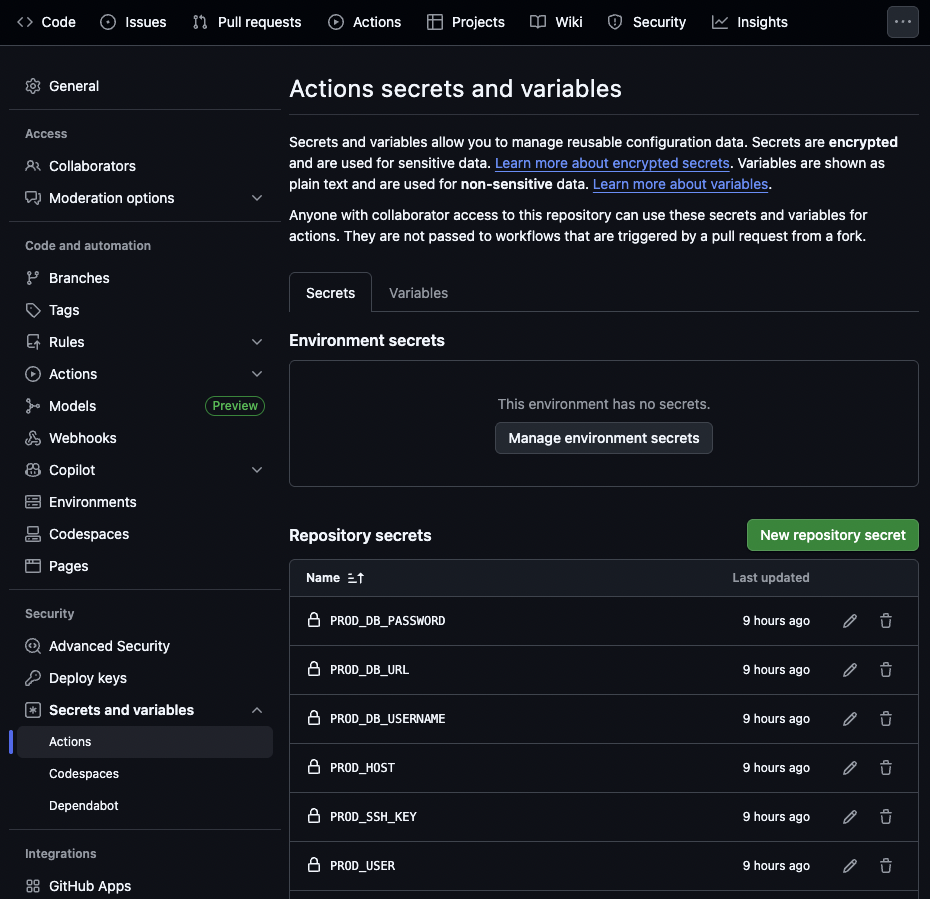Click the GitHub Apps grid icon
The width and height of the screenshot is (930, 899).
pos(33,886)
